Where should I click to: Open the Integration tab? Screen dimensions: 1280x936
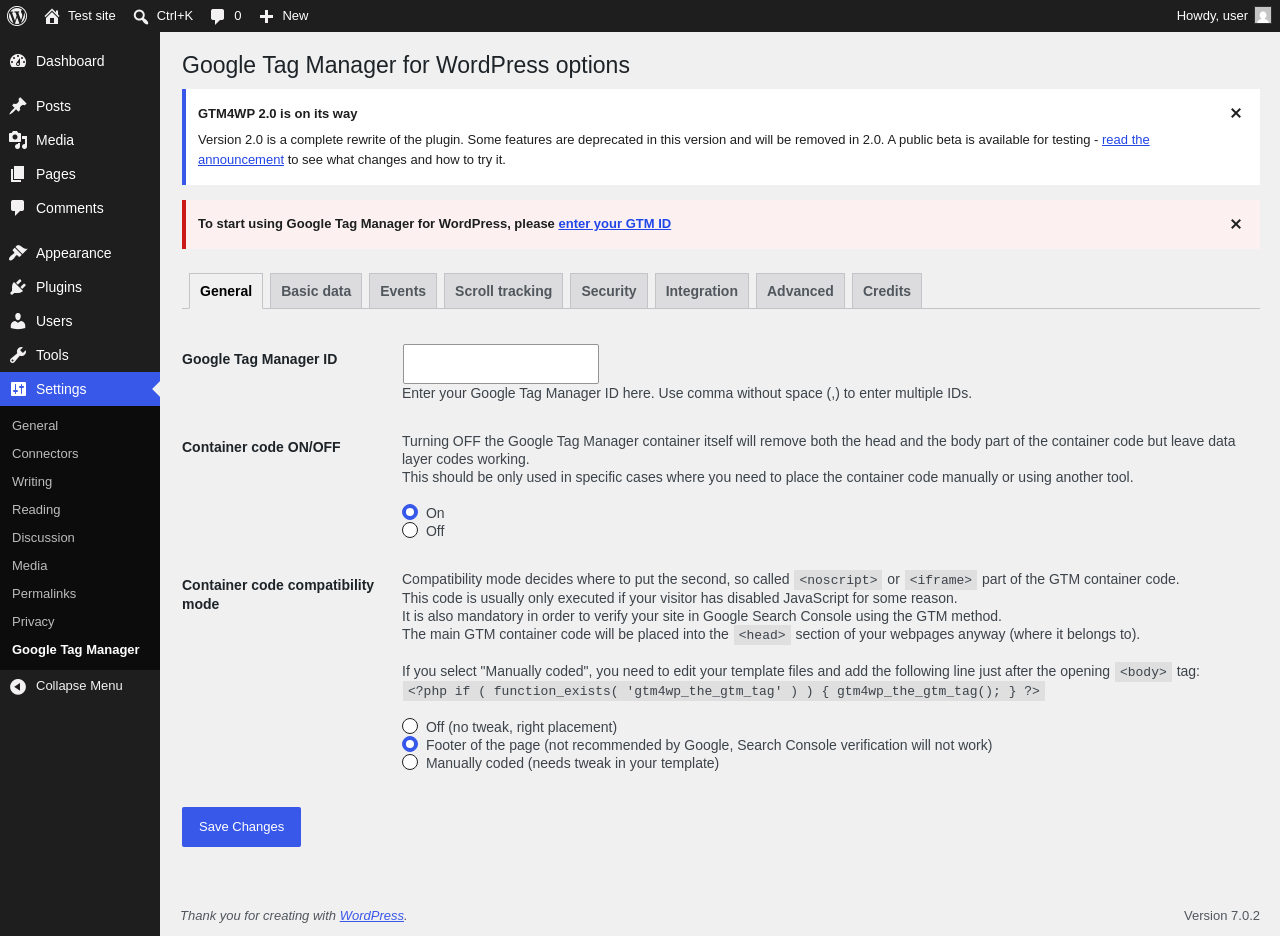[702, 291]
